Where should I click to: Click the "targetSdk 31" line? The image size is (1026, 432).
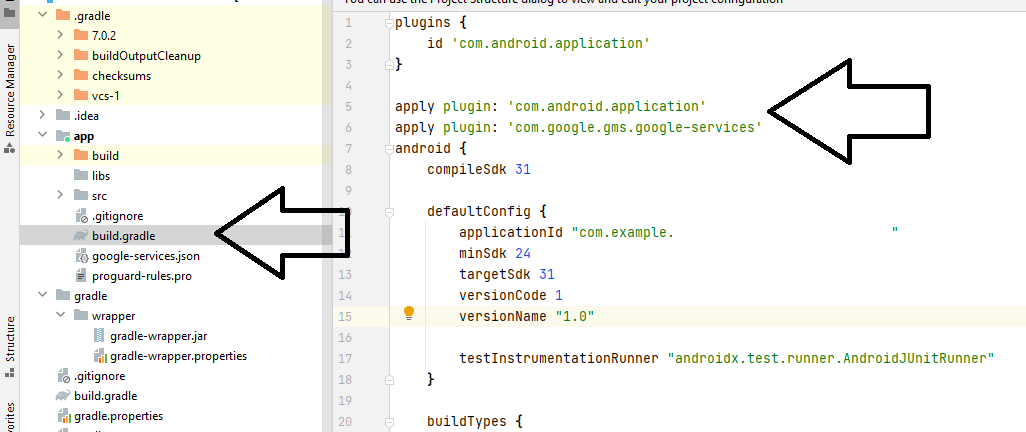(x=506, y=274)
